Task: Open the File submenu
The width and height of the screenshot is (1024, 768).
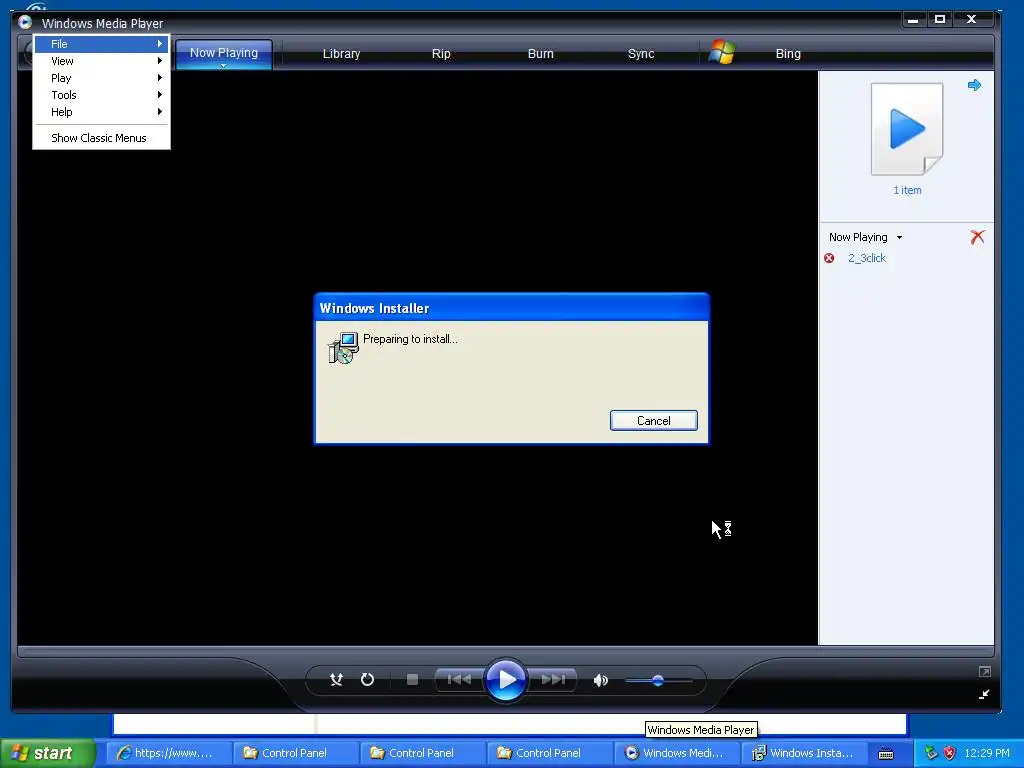Action: point(101,44)
